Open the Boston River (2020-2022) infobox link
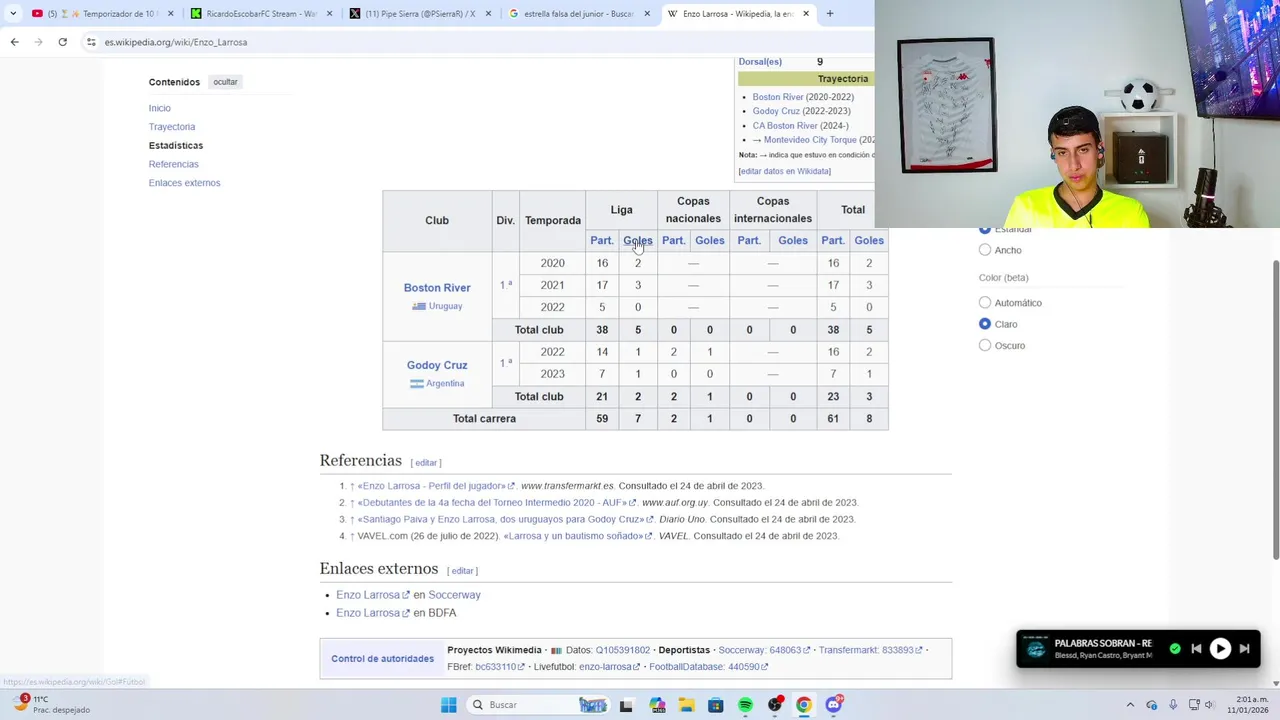Viewport: 1280px width, 720px height. point(778,97)
